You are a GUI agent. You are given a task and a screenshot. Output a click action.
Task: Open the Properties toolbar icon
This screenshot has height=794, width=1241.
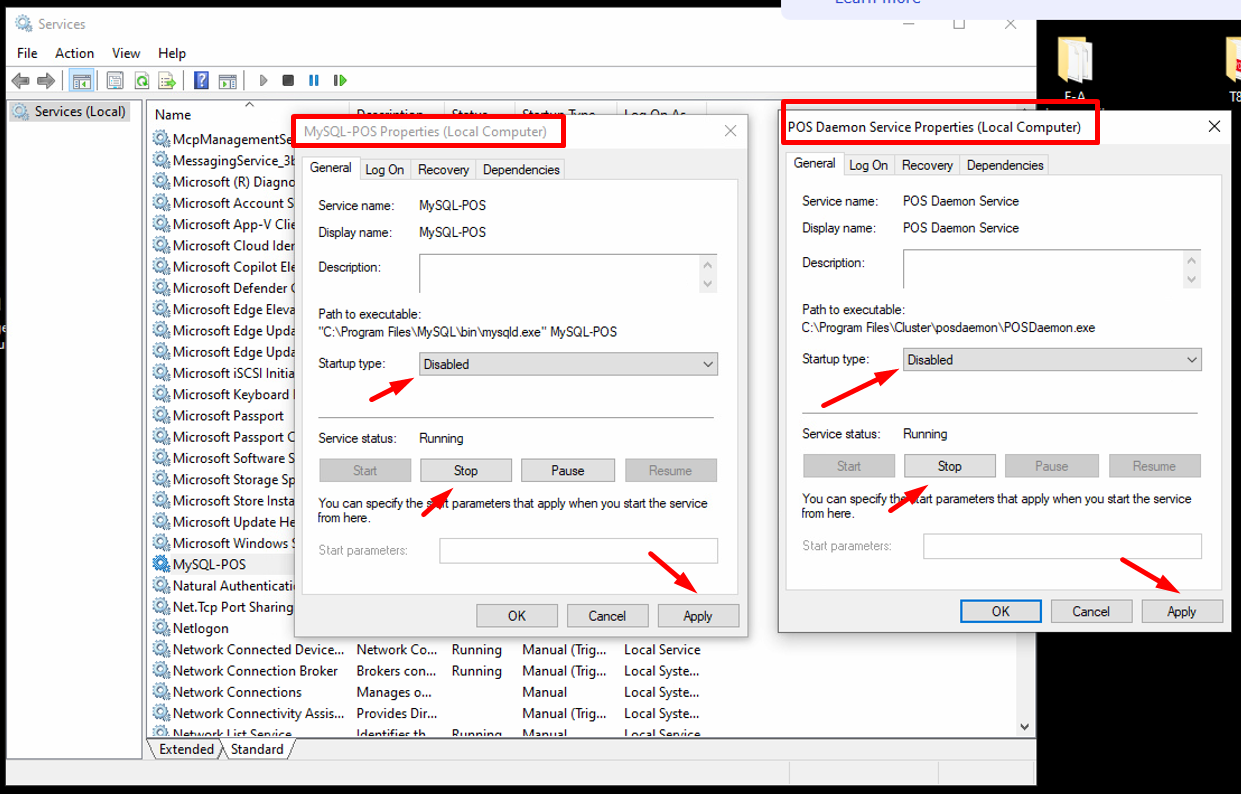point(115,81)
